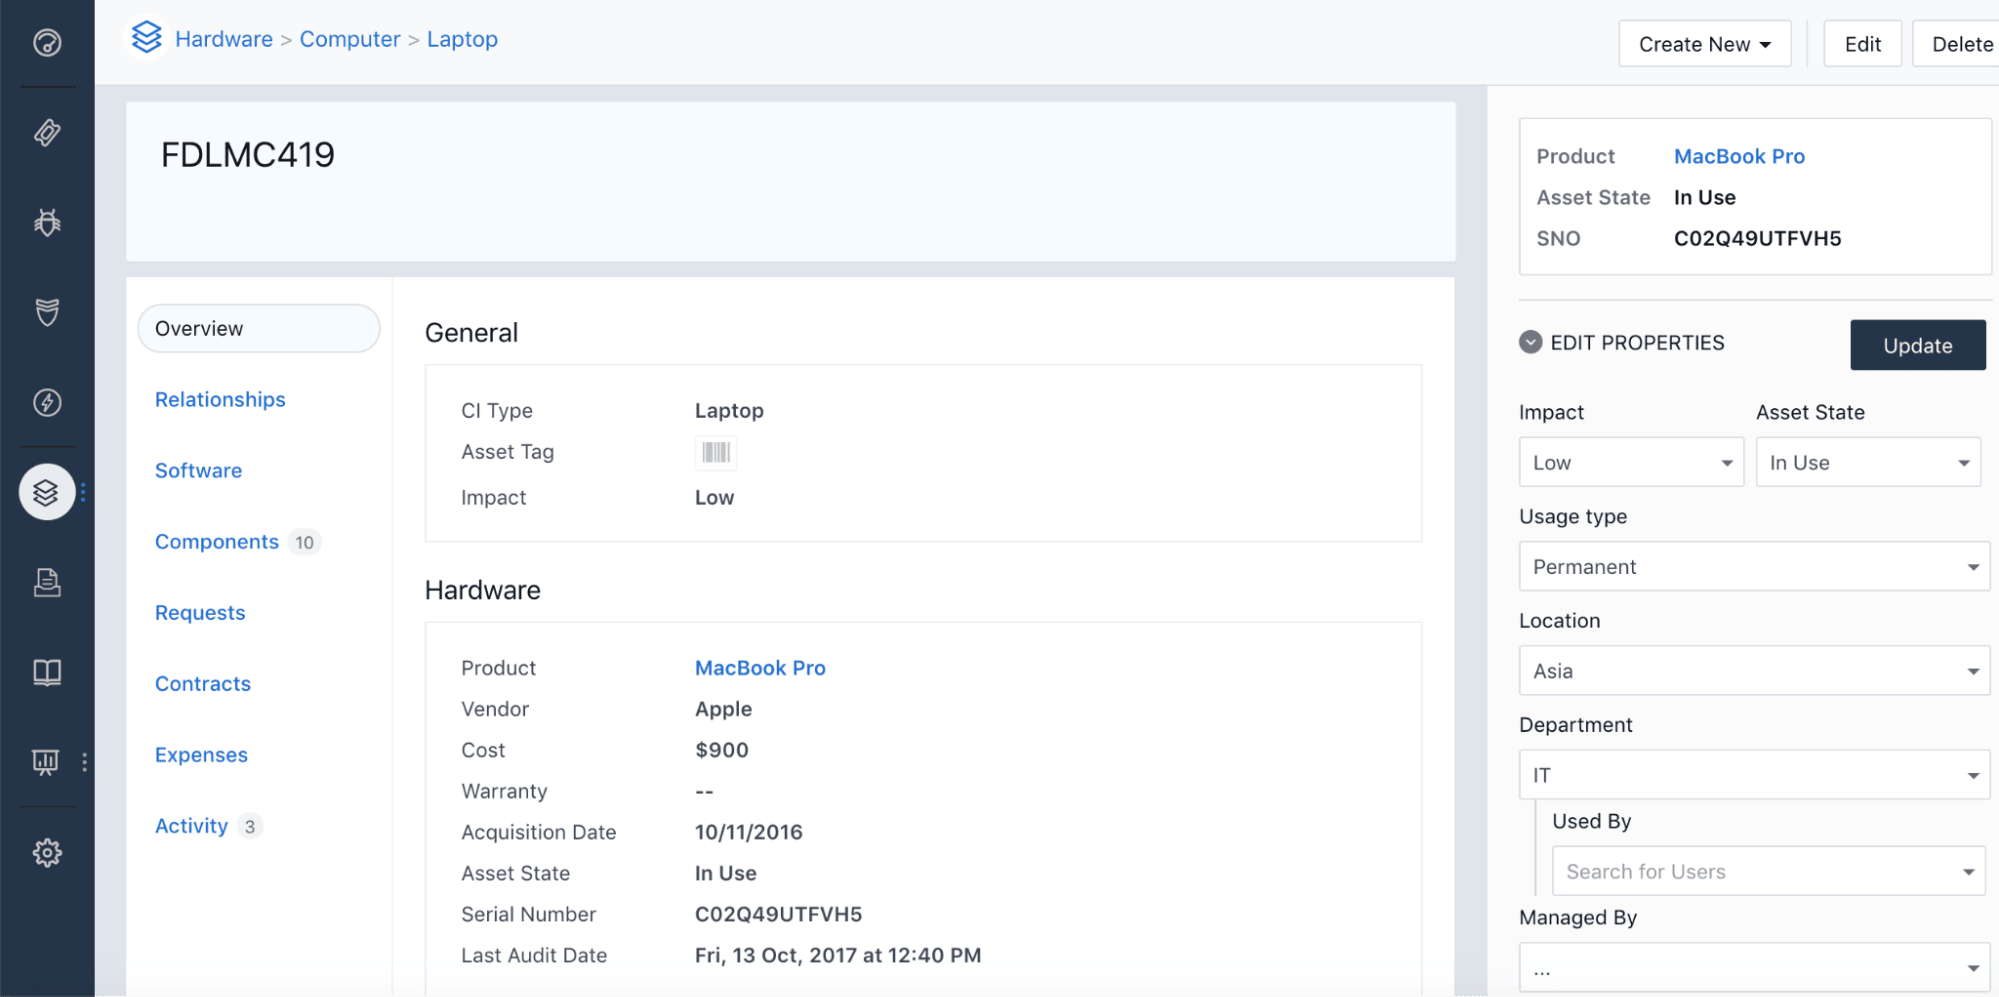Image resolution: width=1999 pixels, height=997 pixels.
Task: Click the Update button
Action: [x=1917, y=344]
